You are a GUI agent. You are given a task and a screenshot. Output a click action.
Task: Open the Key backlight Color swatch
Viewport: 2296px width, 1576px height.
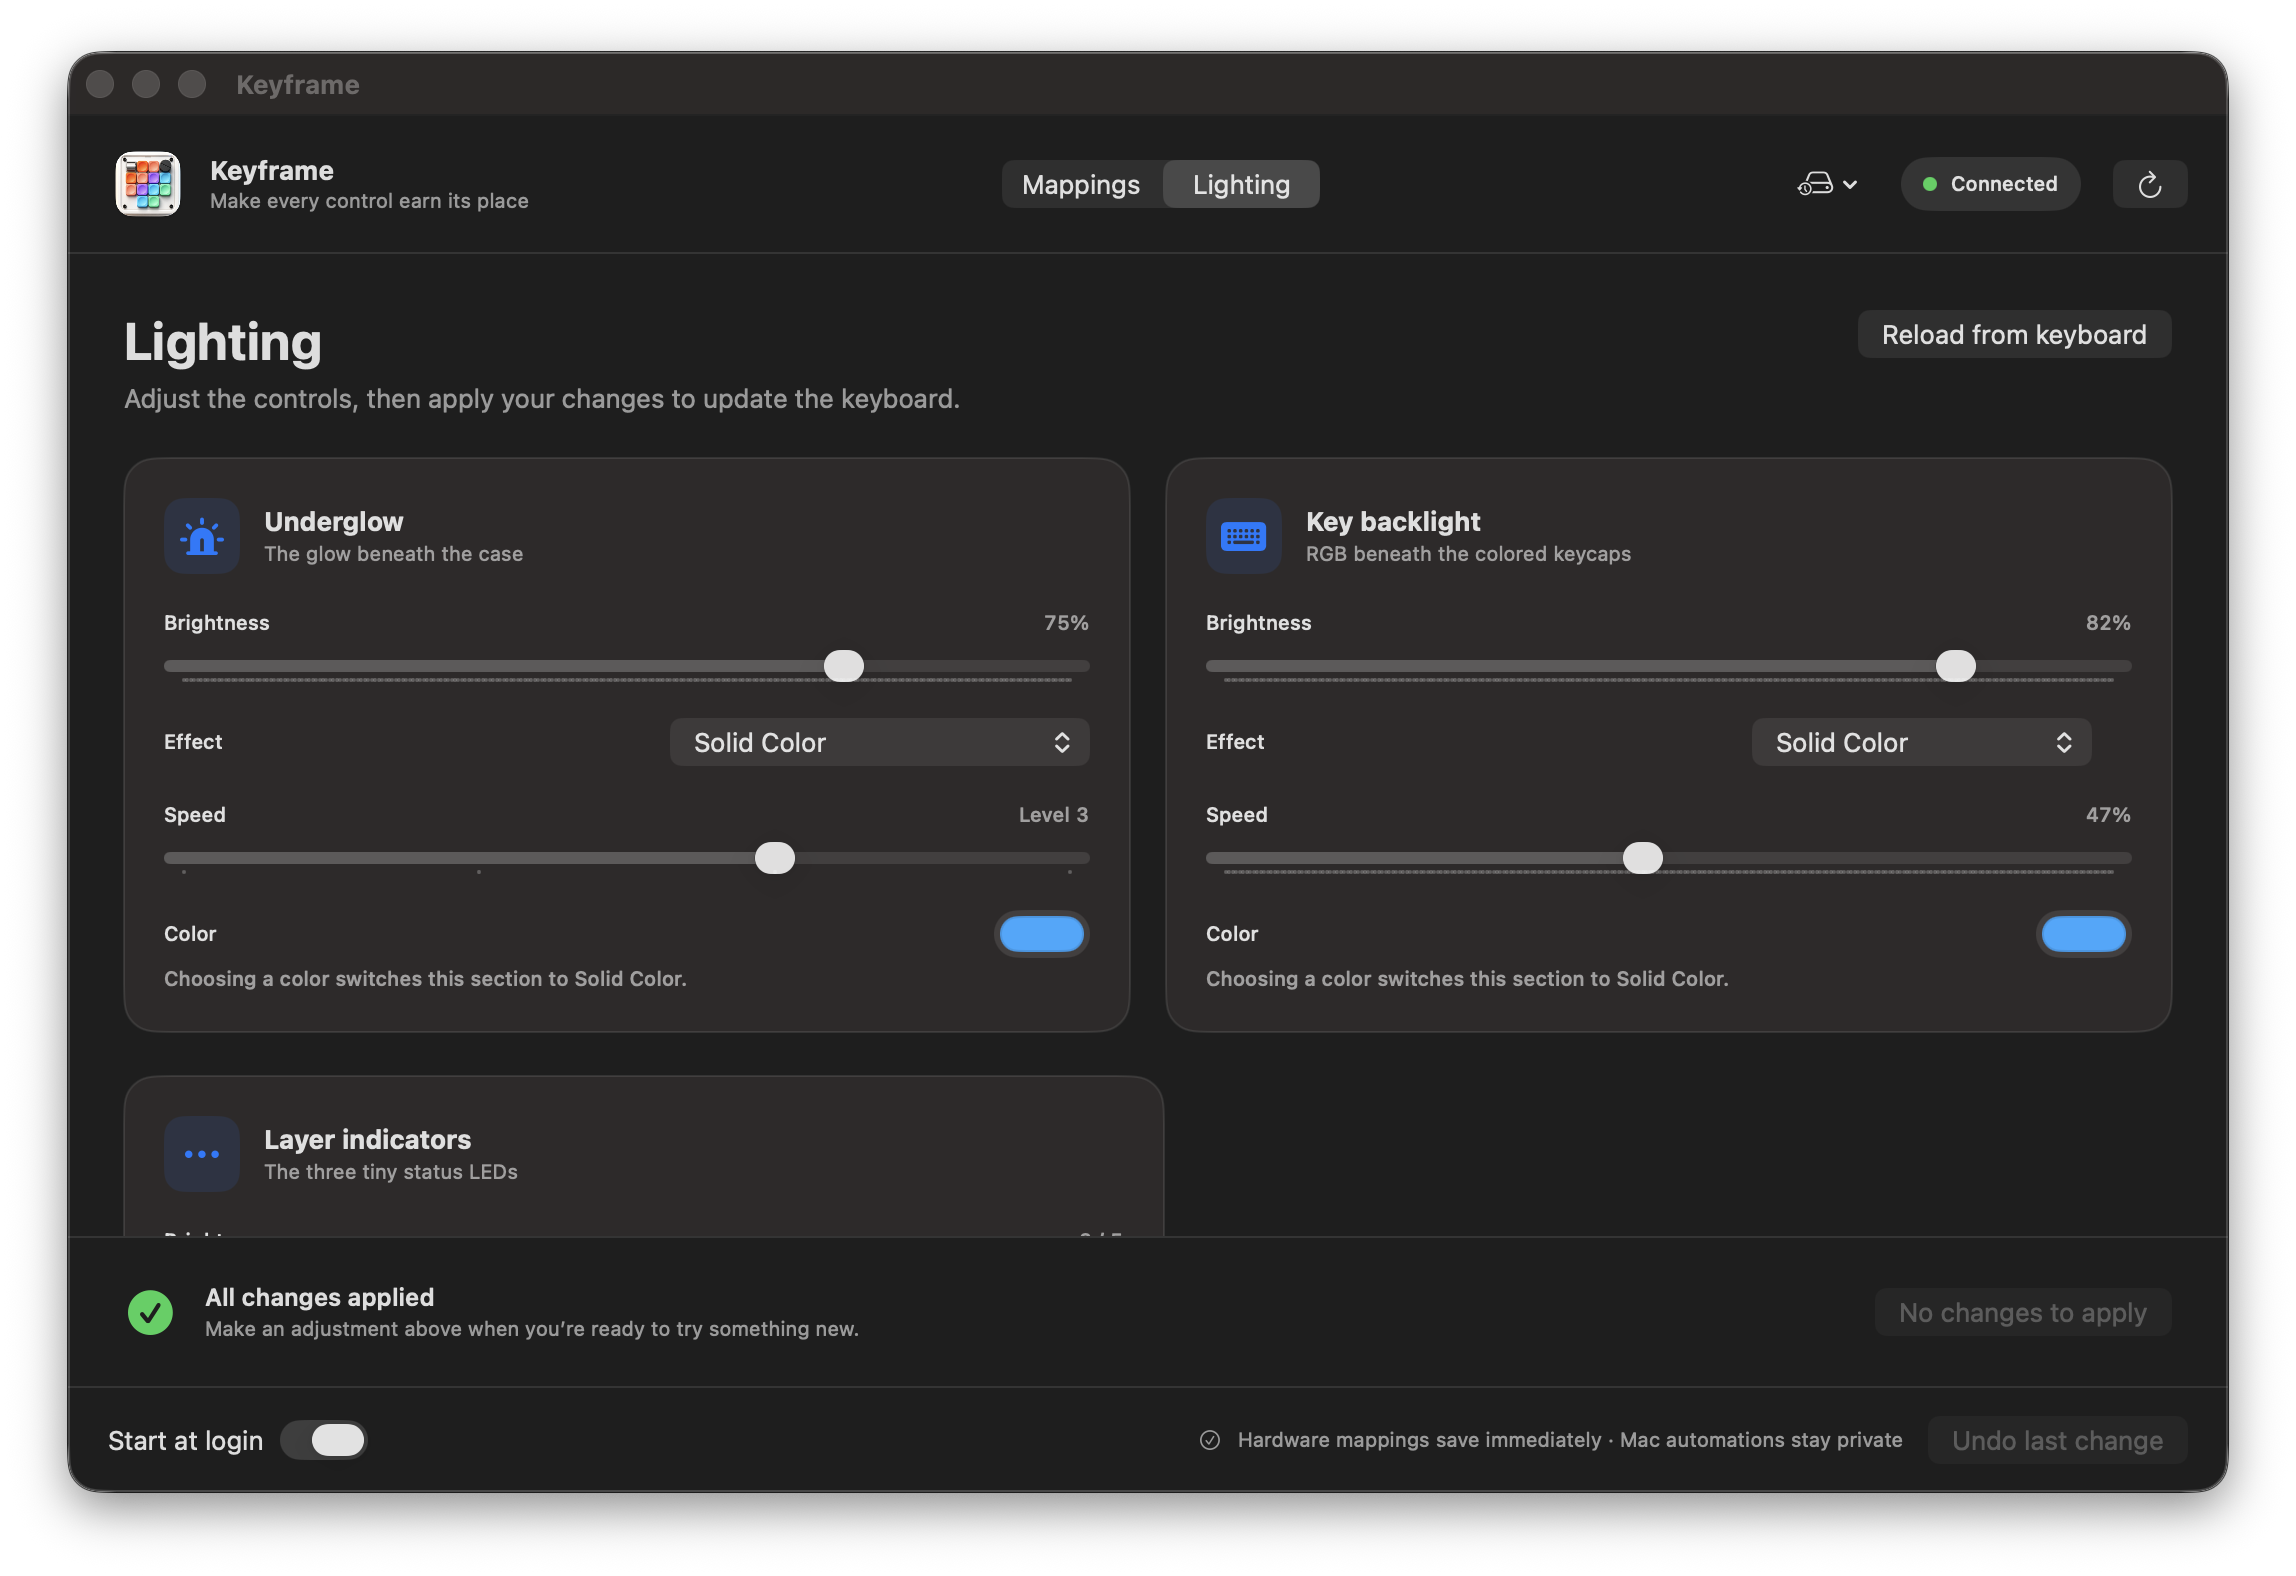(x=2084, y=934)
